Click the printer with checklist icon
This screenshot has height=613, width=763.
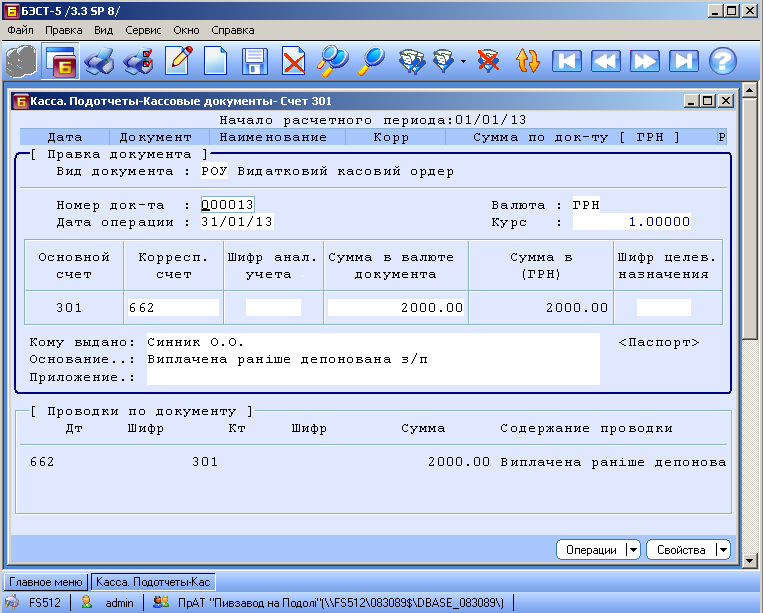click(x=139, y=62)
